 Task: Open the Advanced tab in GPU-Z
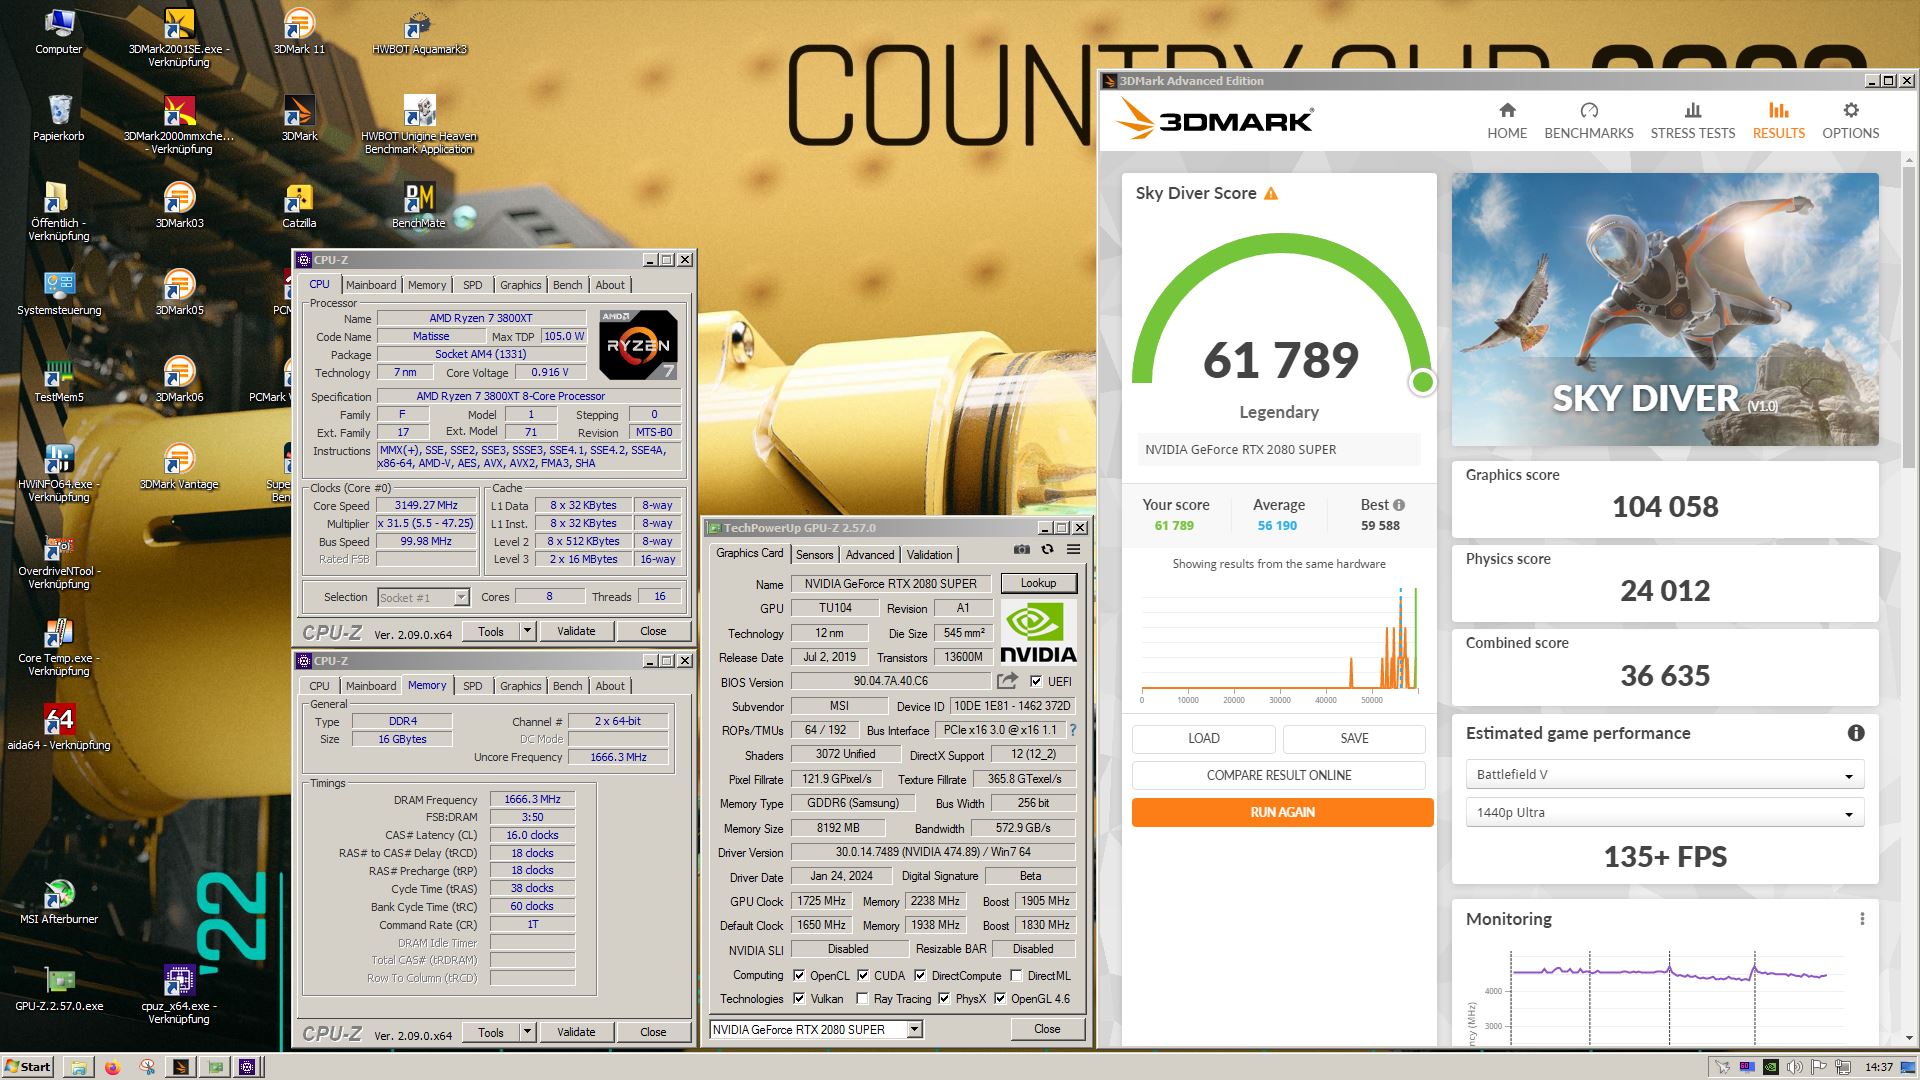tap(870, 555)
